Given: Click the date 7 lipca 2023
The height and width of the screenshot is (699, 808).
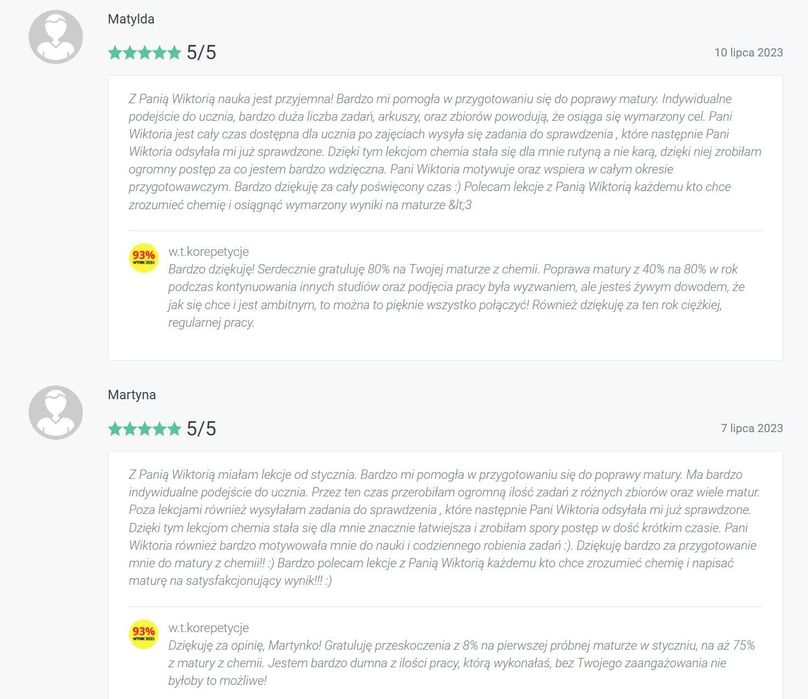Looking at the screenshot, I should pyautogui.click(x=751, y=428).
